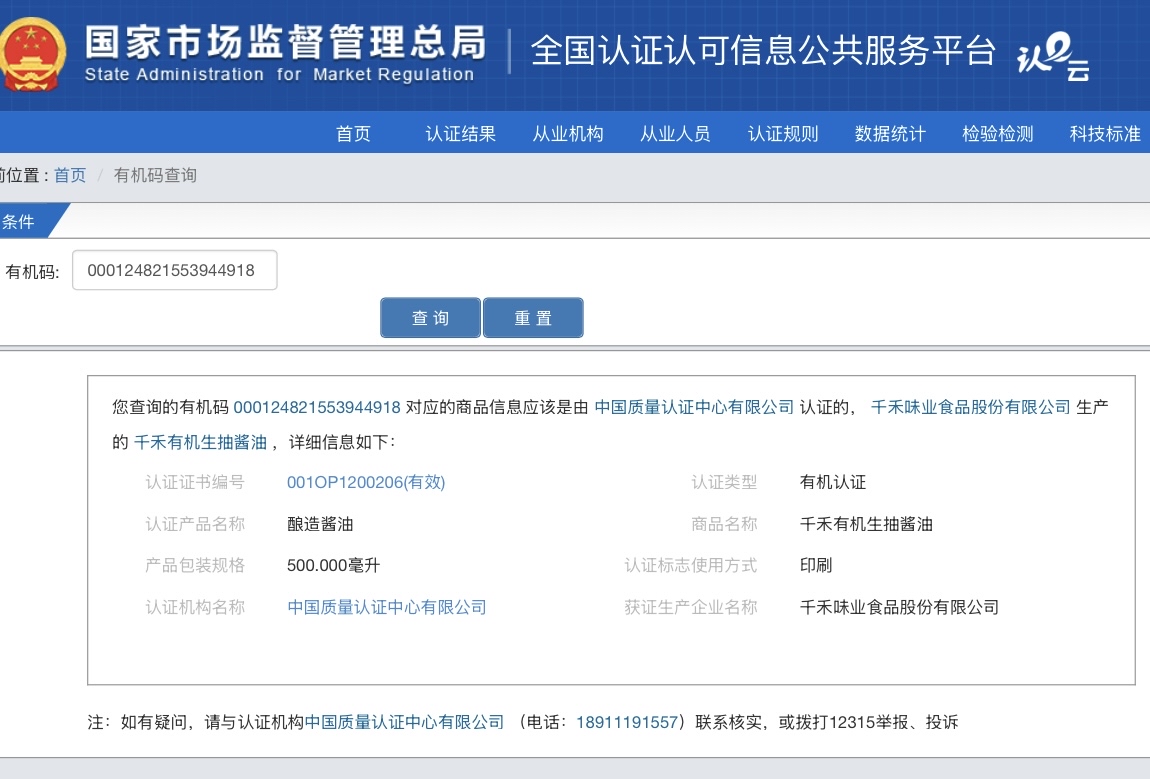This screenshot has height=779, width=1150.
Task: Click 中国质量认证中心有限公司 link in the footer note
Action: tap(404, 723)
